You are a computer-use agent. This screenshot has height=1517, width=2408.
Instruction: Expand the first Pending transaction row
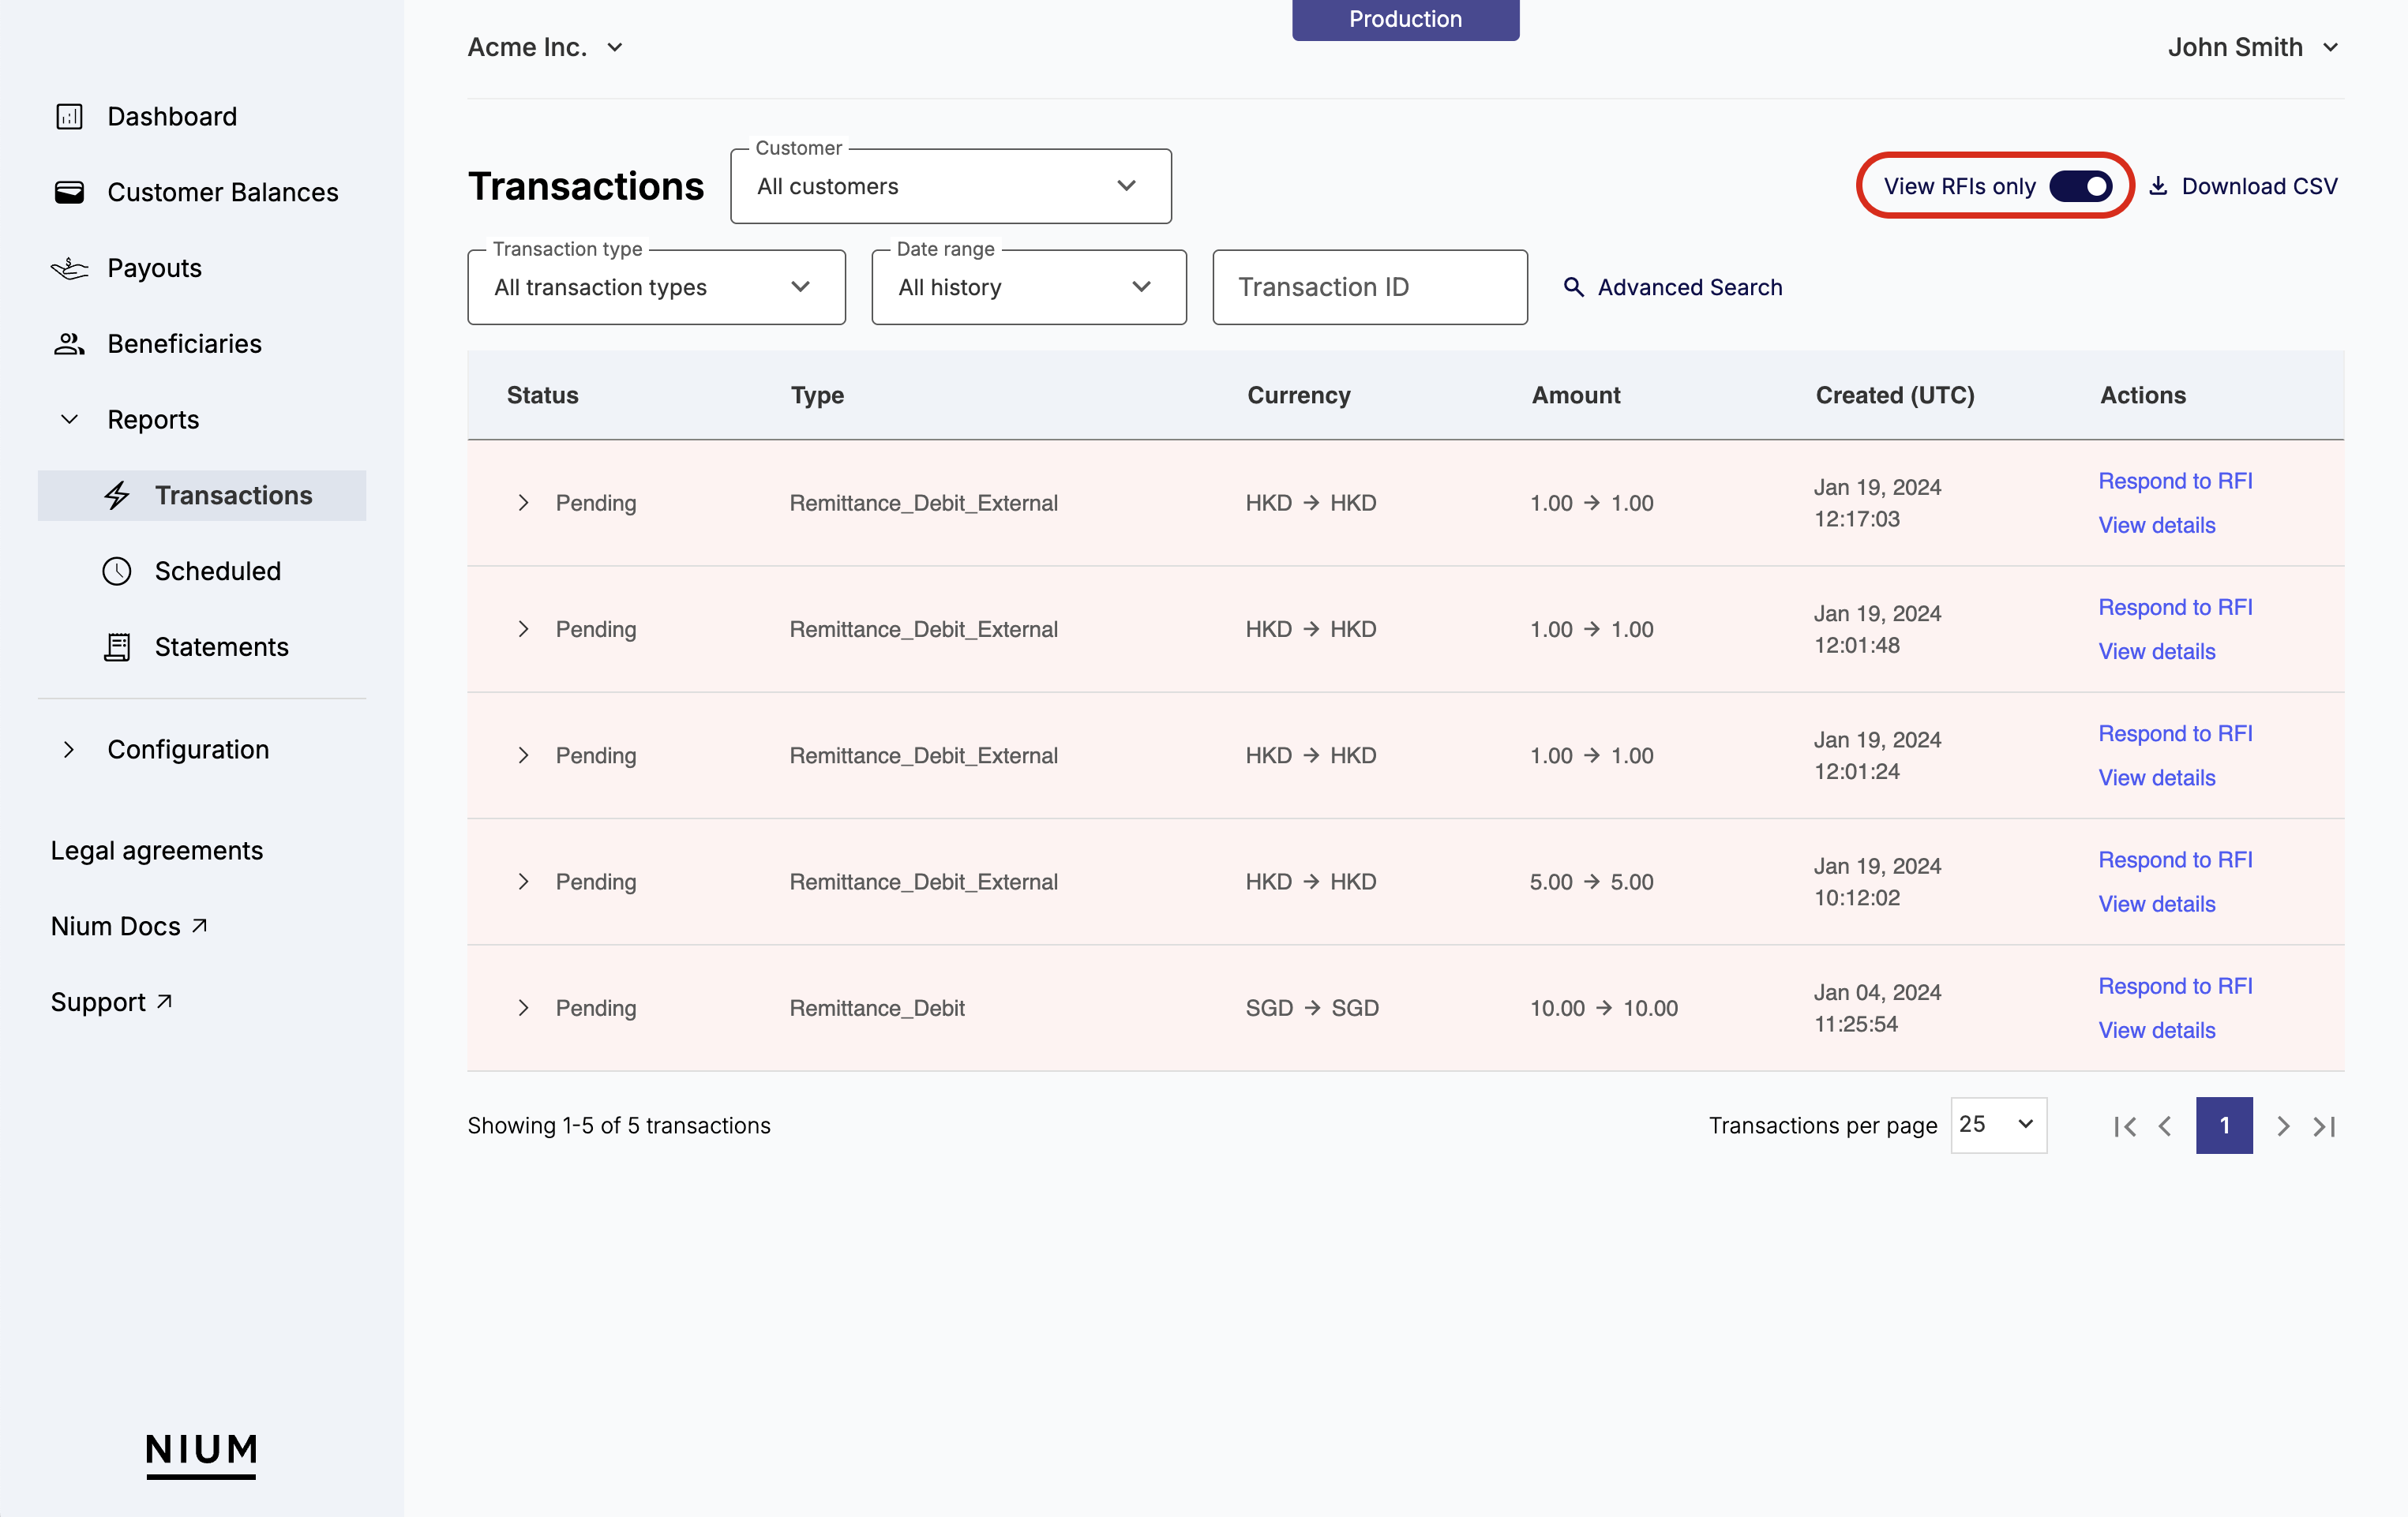pos(523,503)
